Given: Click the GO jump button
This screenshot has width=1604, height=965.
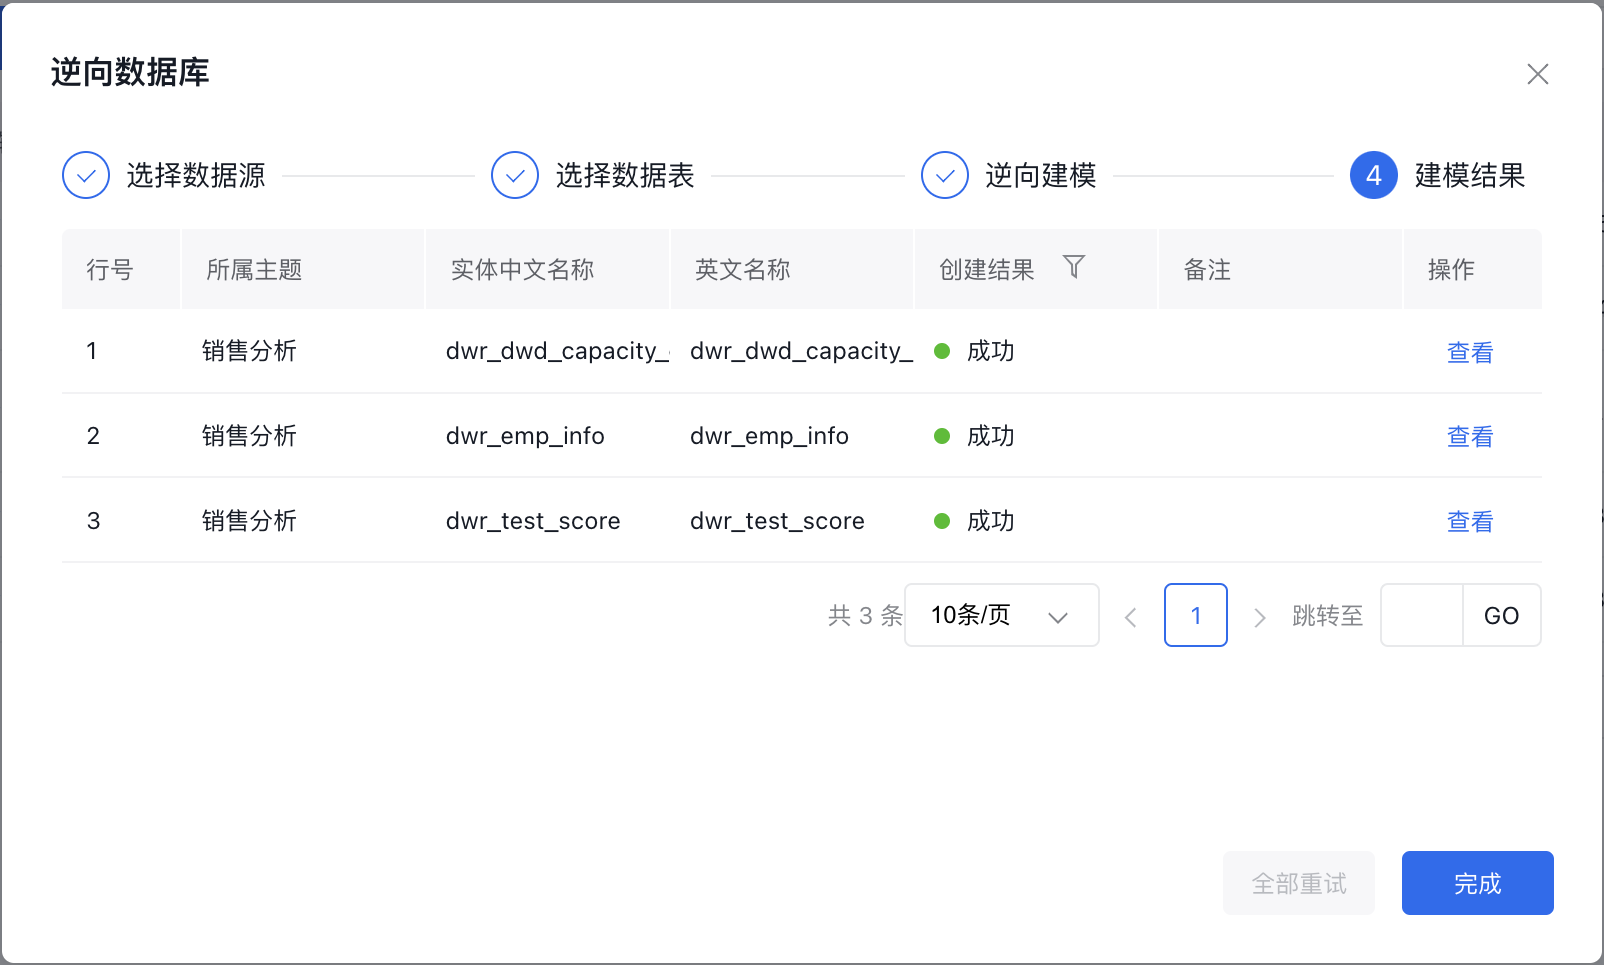Looking at the screenshot, I should 1501,615.
